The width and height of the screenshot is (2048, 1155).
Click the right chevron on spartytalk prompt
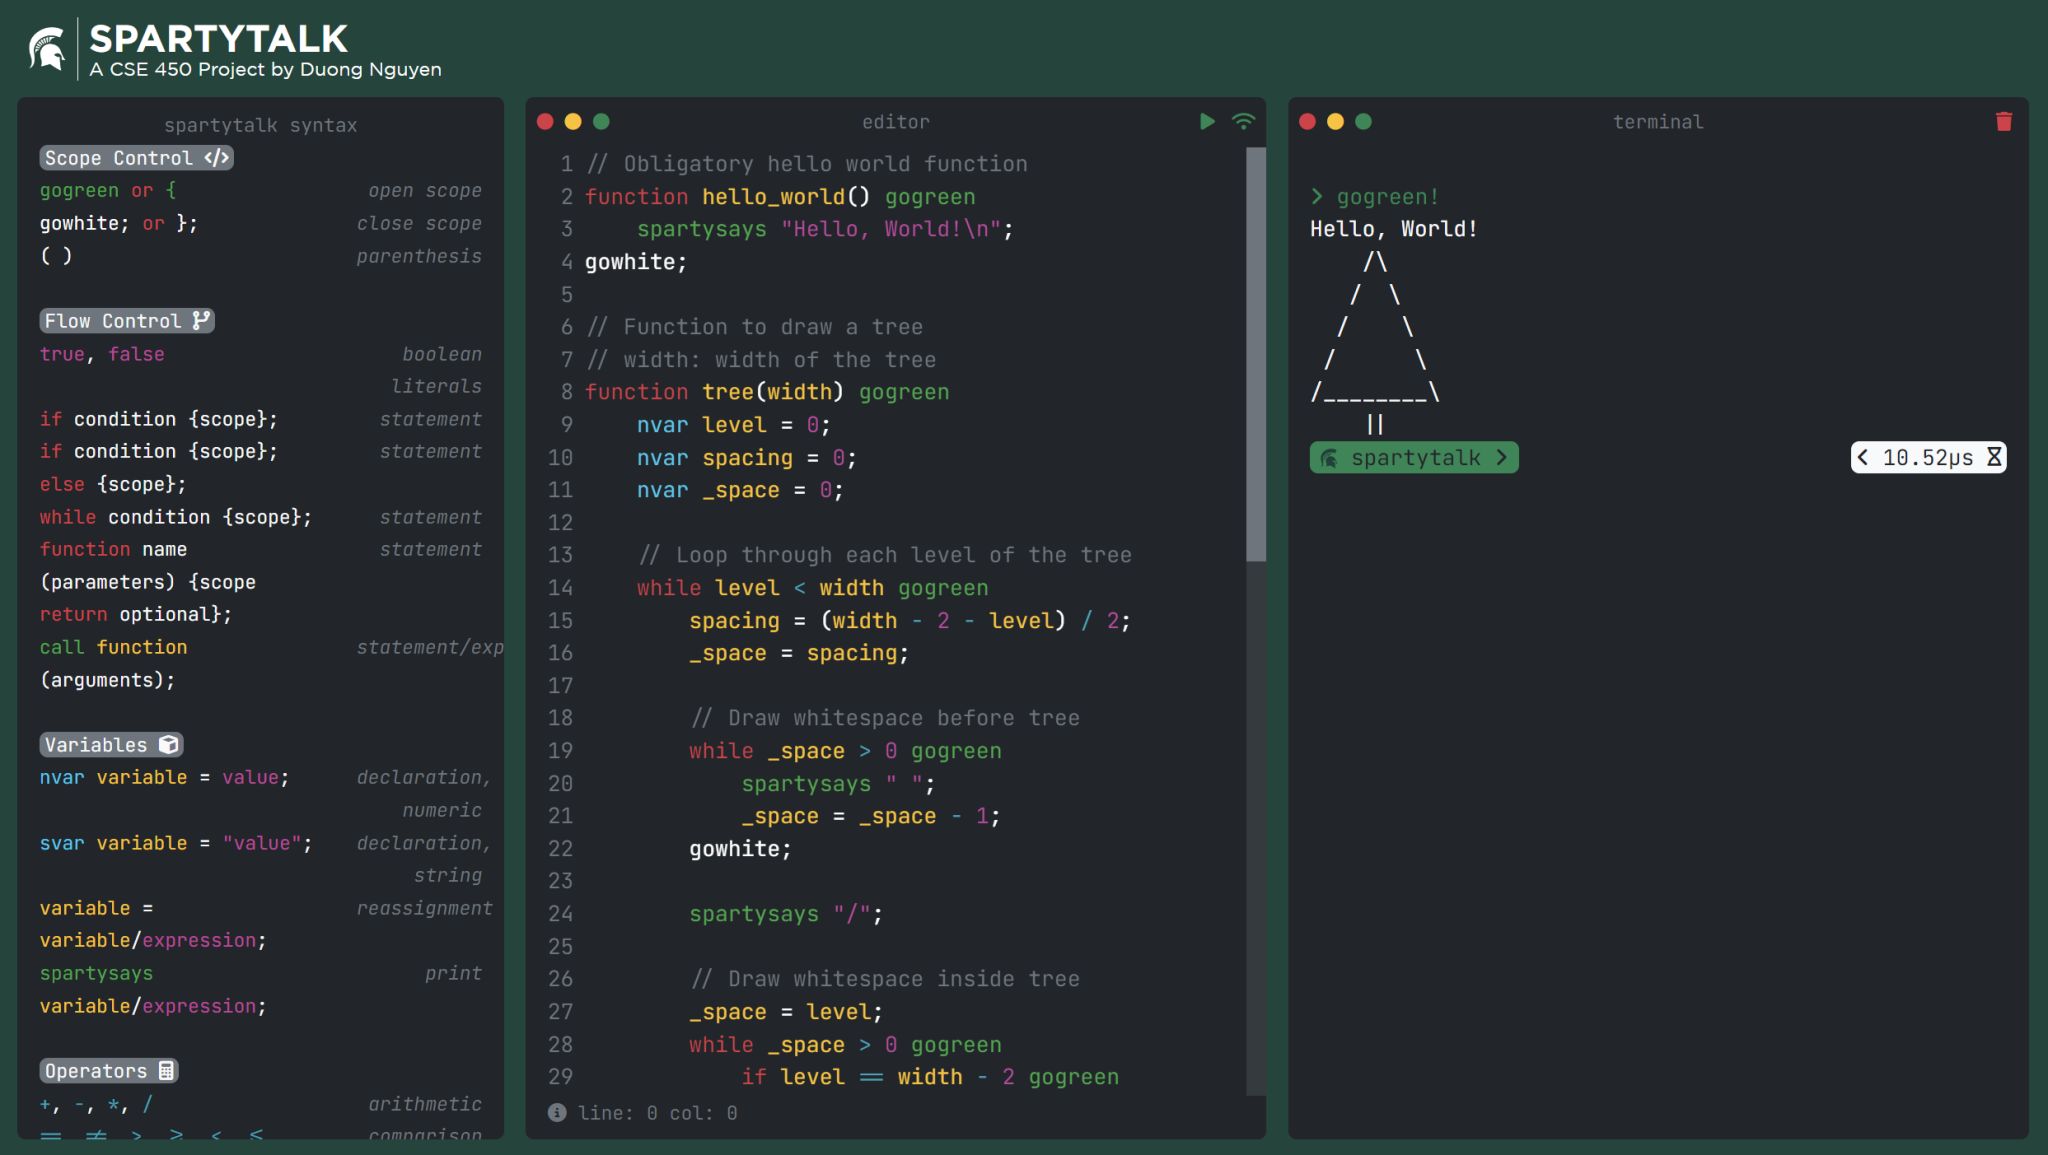[x=1501, y=457]
